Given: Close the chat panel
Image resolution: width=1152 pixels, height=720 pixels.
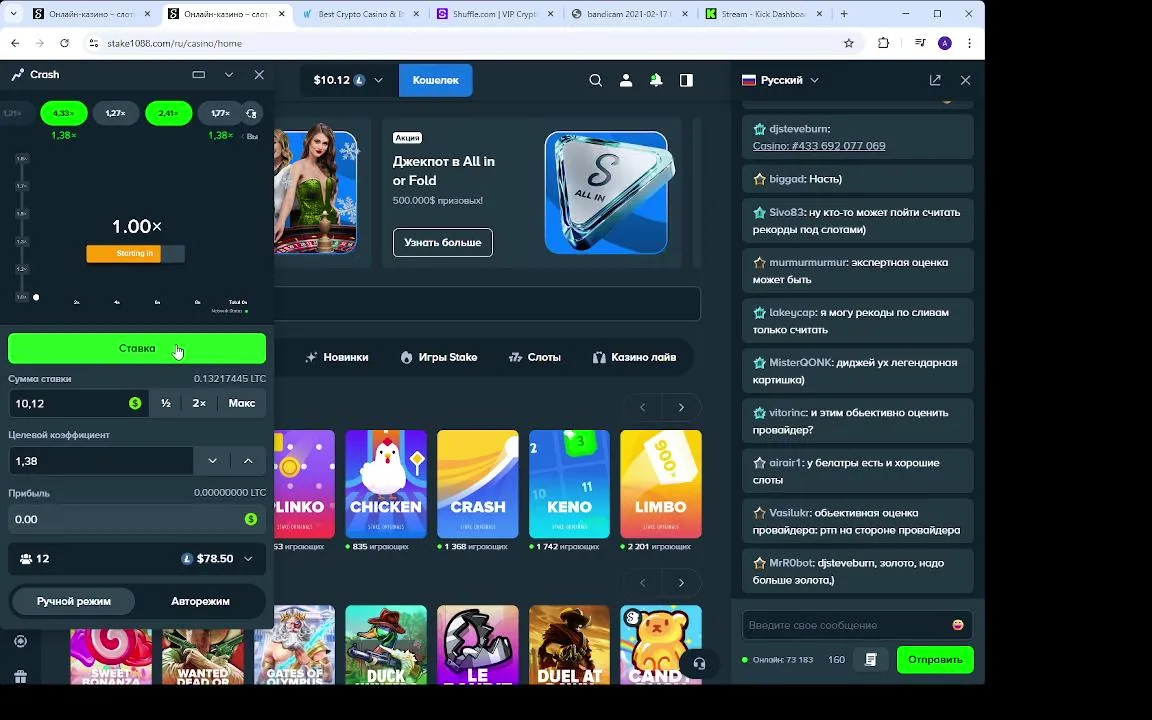Looking at the screenshot, I should click(965, 80).
